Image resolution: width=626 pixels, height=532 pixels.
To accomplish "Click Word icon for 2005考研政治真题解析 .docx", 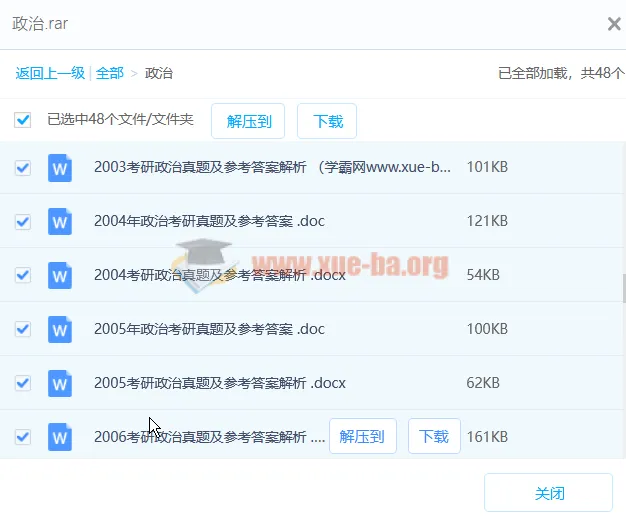I will coord(60,383).
